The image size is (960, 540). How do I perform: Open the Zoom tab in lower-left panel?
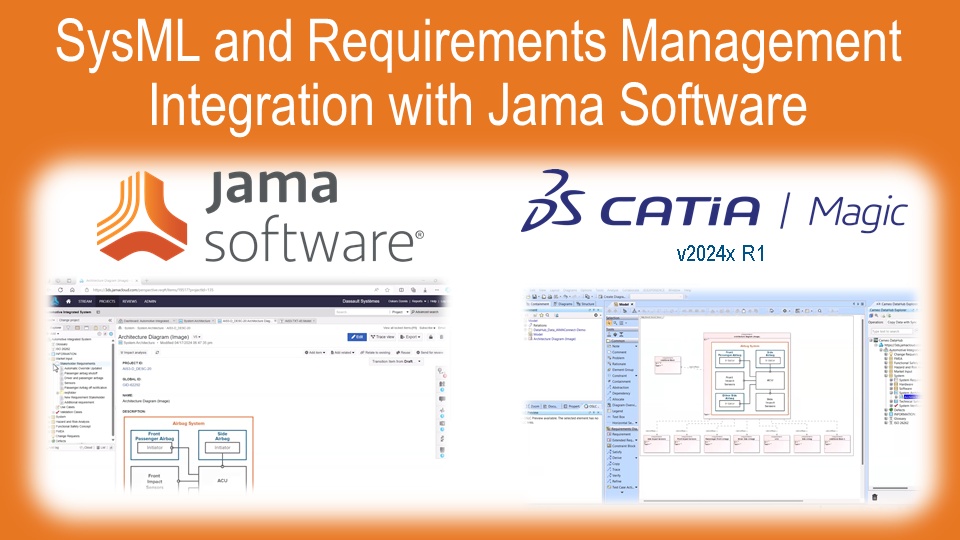point(534,406)
